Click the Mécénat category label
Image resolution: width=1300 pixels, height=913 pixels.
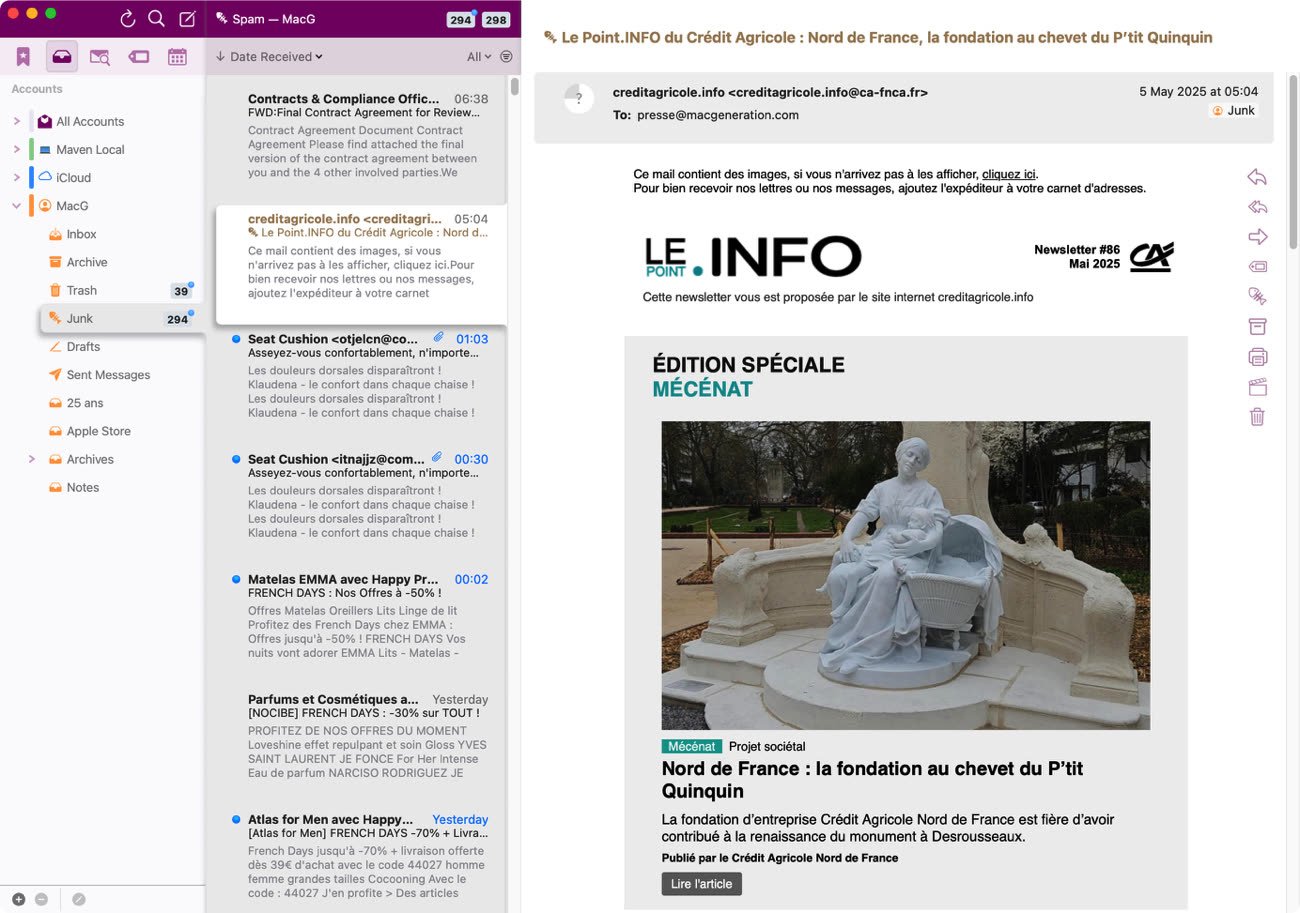691,746
